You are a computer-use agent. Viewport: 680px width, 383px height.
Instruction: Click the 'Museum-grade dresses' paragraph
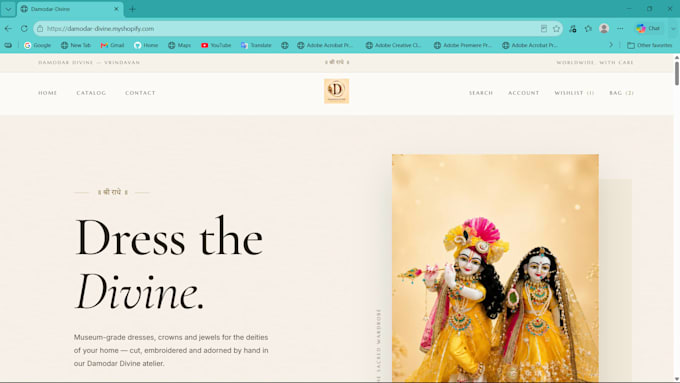tap(171, 350)
